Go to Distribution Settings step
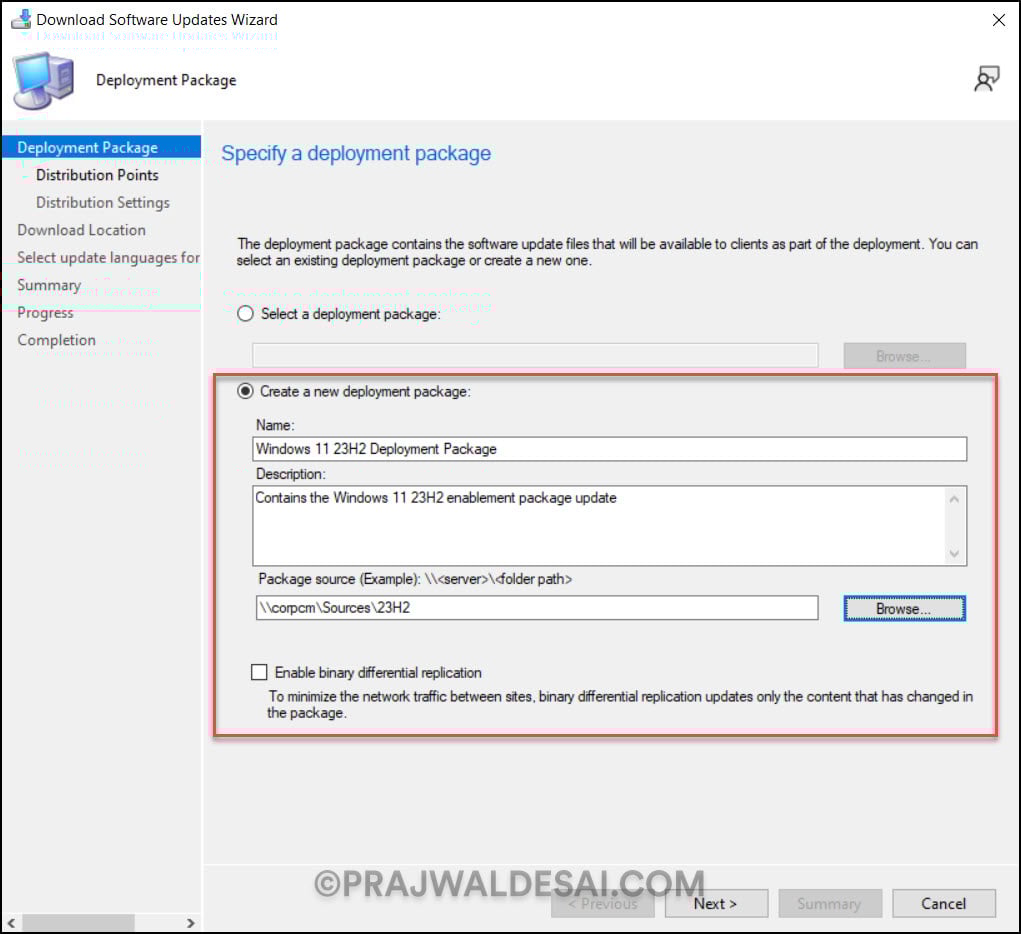Viewport: 1021px width, 934px height. tap(103, 203)
